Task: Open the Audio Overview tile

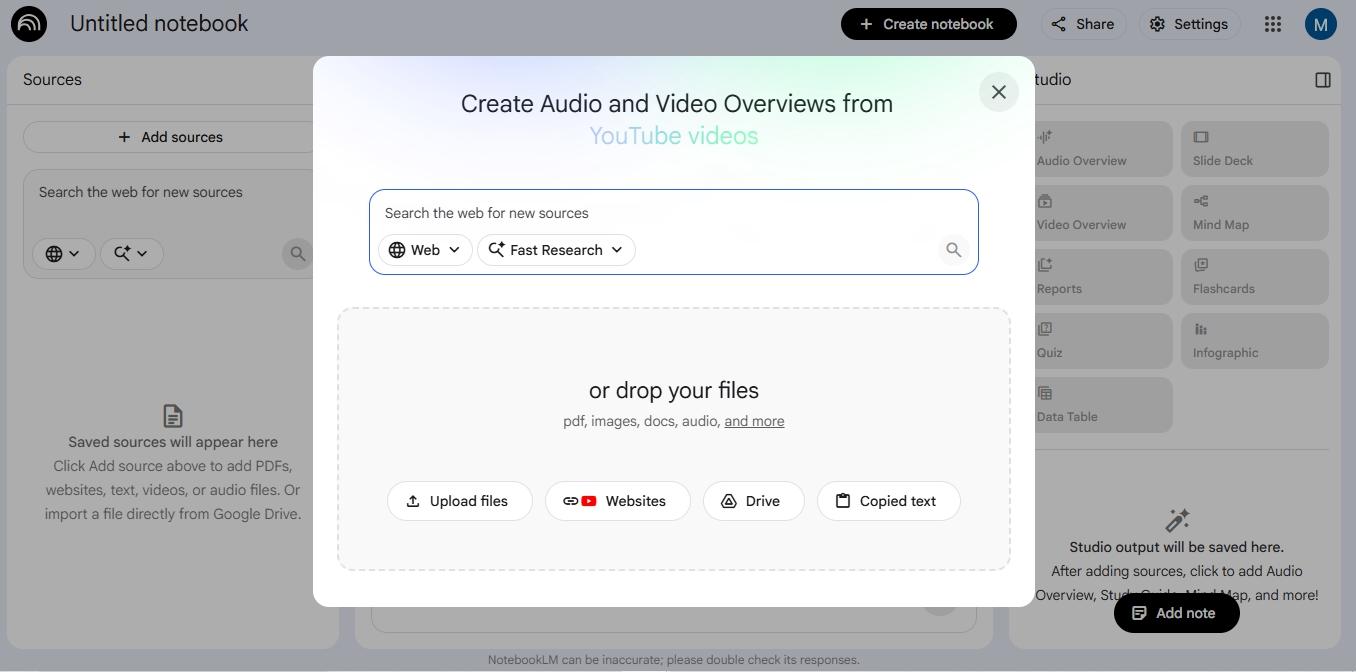Action: [x=1098, y=149]
